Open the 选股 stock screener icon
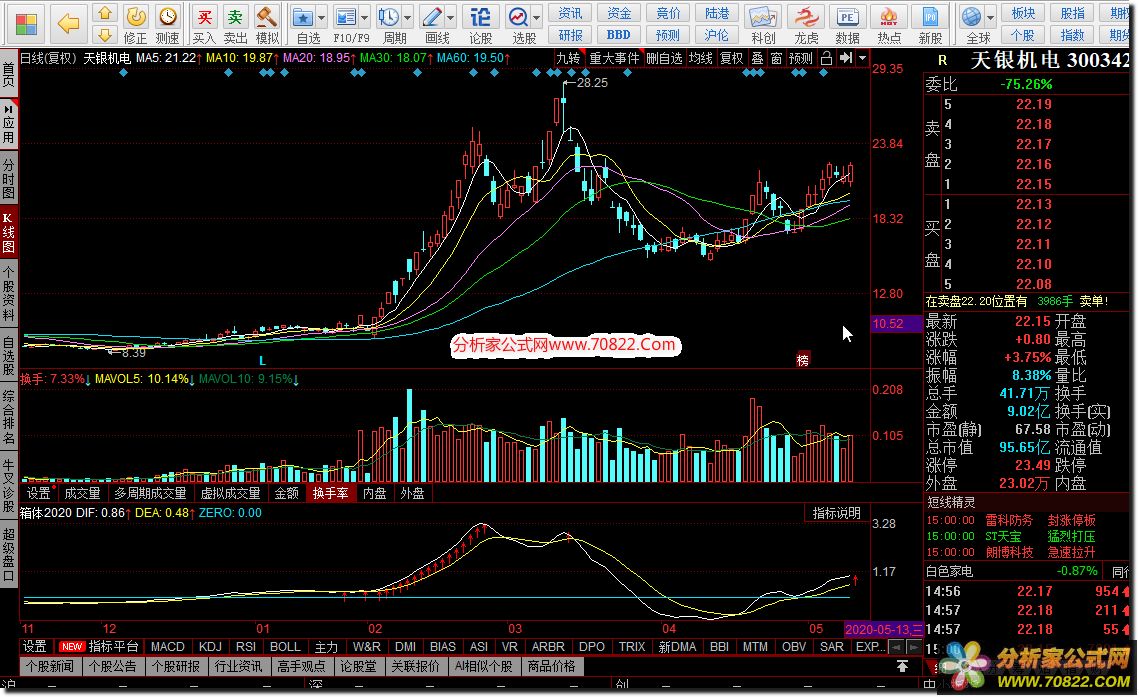 coord(519,17)
